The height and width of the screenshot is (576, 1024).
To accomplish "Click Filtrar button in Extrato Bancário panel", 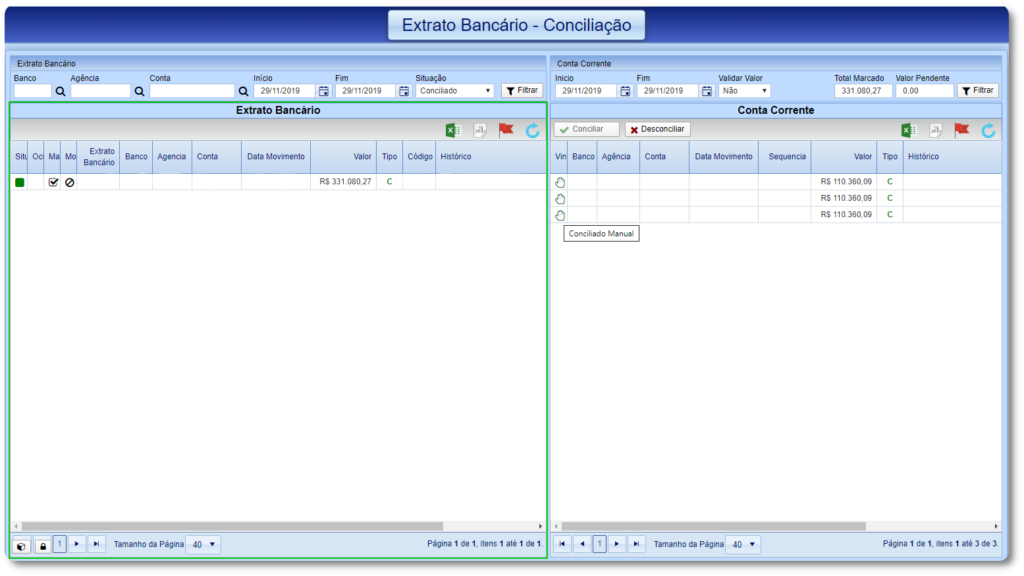I will [x=521, y=91].
